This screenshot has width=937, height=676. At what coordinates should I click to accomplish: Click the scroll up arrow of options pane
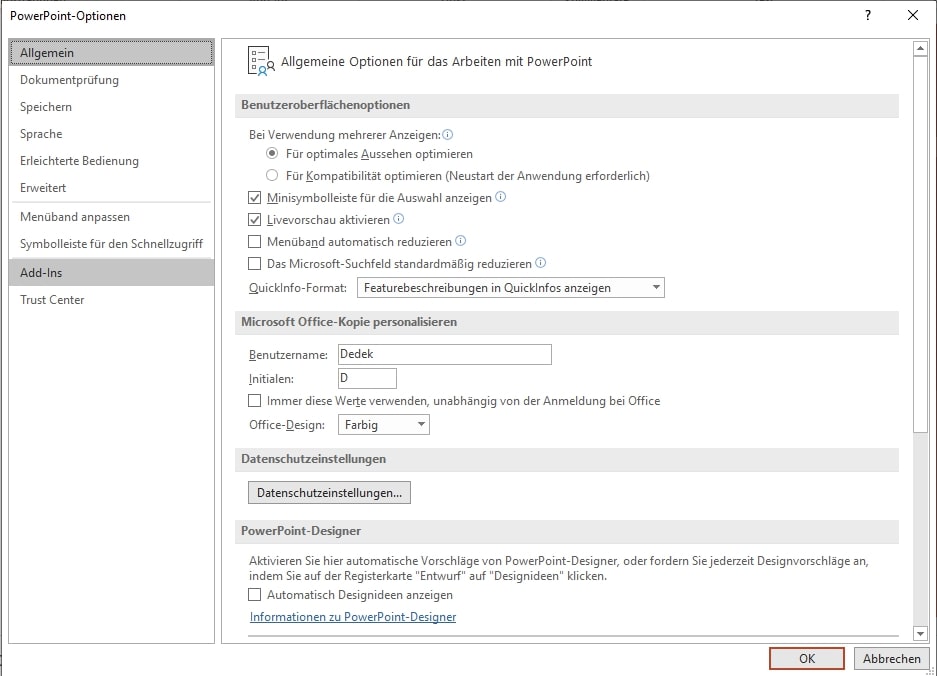tap(920, 48)
